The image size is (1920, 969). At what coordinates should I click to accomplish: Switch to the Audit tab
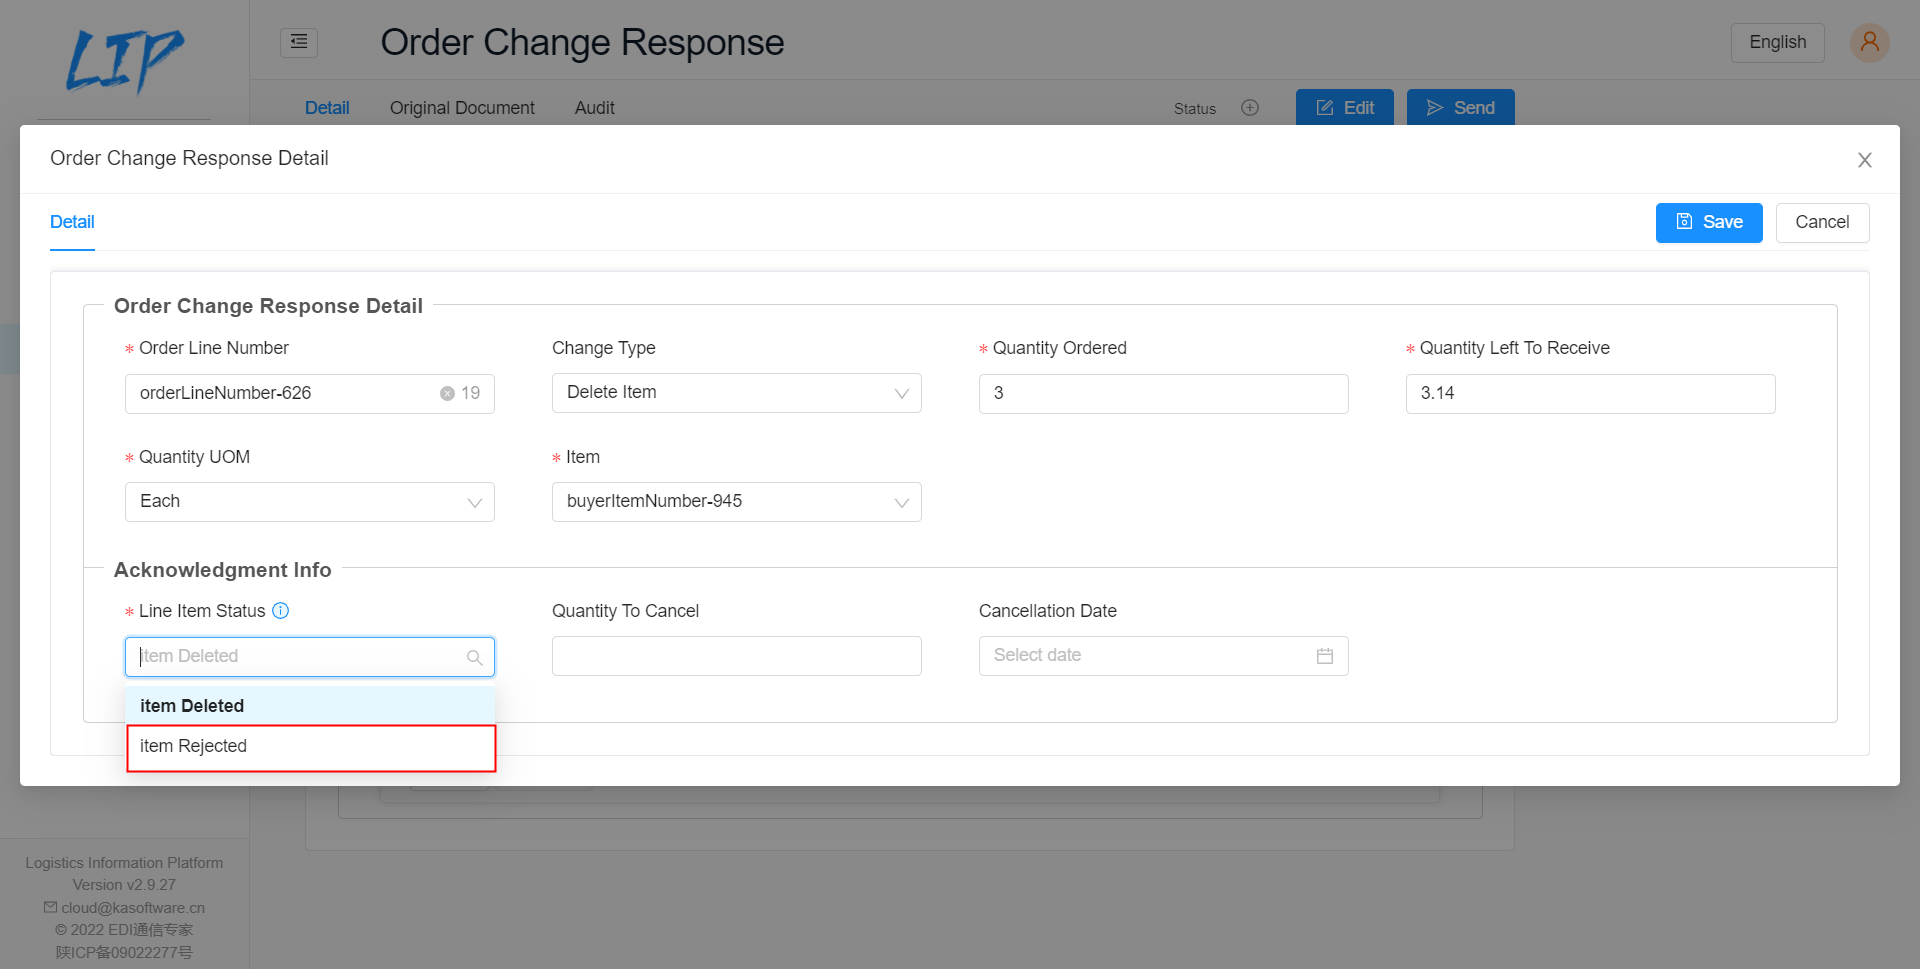point(594,108)
